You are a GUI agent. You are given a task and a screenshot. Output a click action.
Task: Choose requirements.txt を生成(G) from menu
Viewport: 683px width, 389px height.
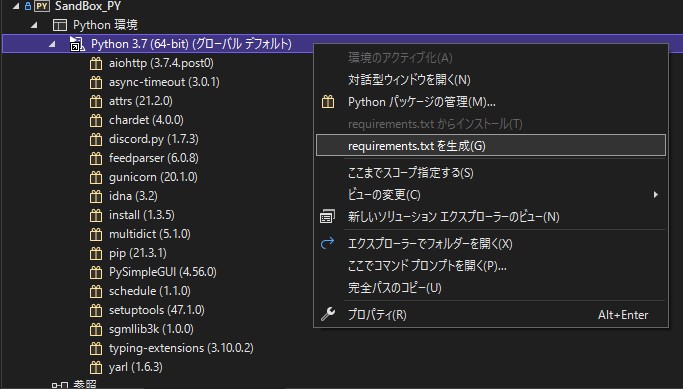491,145
